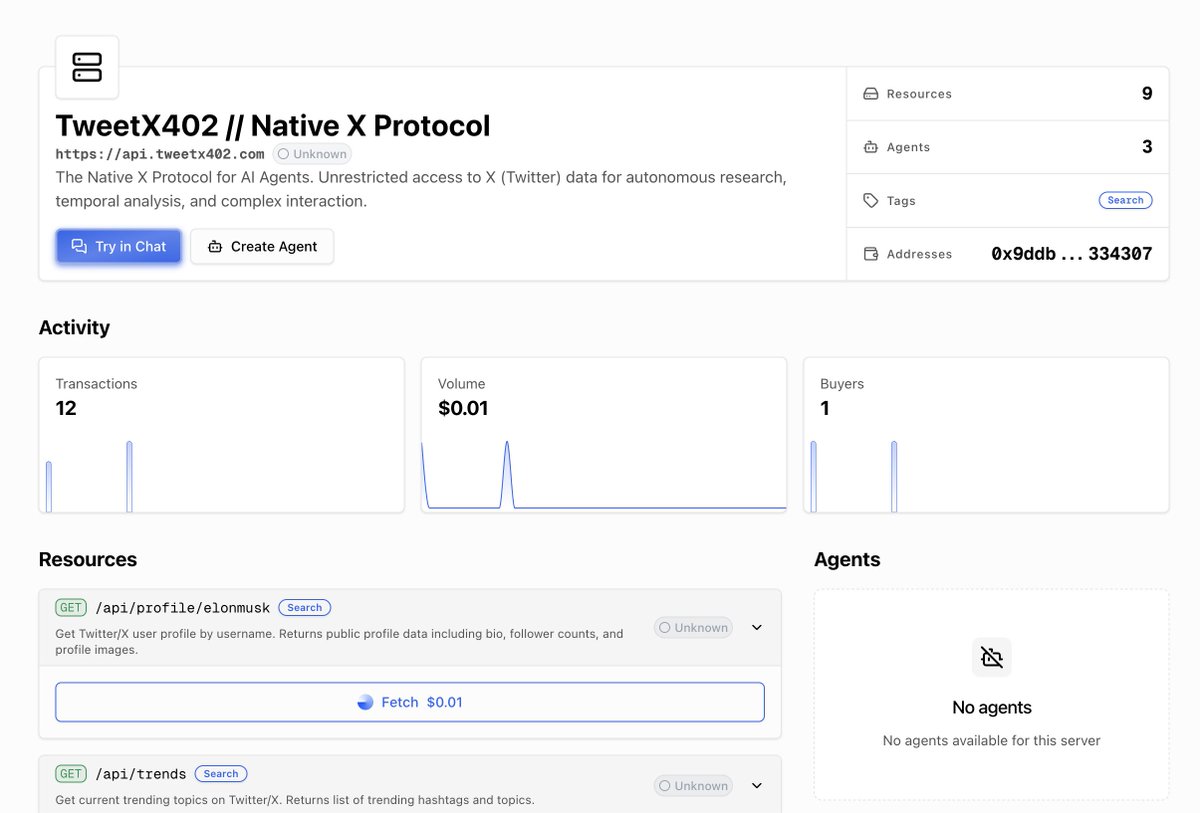Click the Unknown status badge on /api/profile/elonmusk row
Viewport: 1200px width, 813px height.
pos(693,627)
